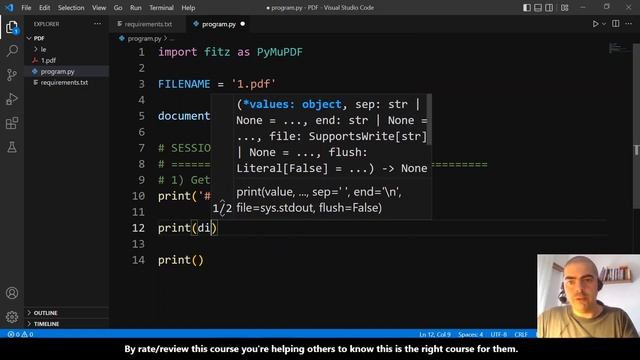The height and width of the screenshot is (360, 640).
Task: Click the FILENAME variable on line 3
Action: click(x=184, y=84)
